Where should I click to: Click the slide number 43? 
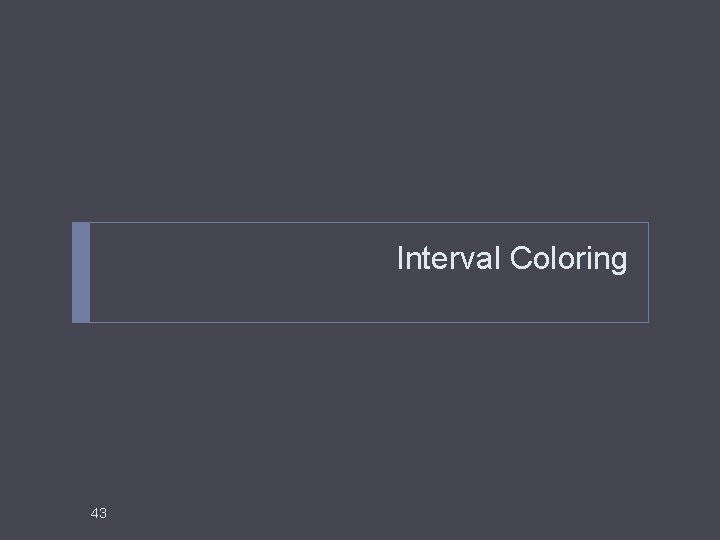(98, 513)
